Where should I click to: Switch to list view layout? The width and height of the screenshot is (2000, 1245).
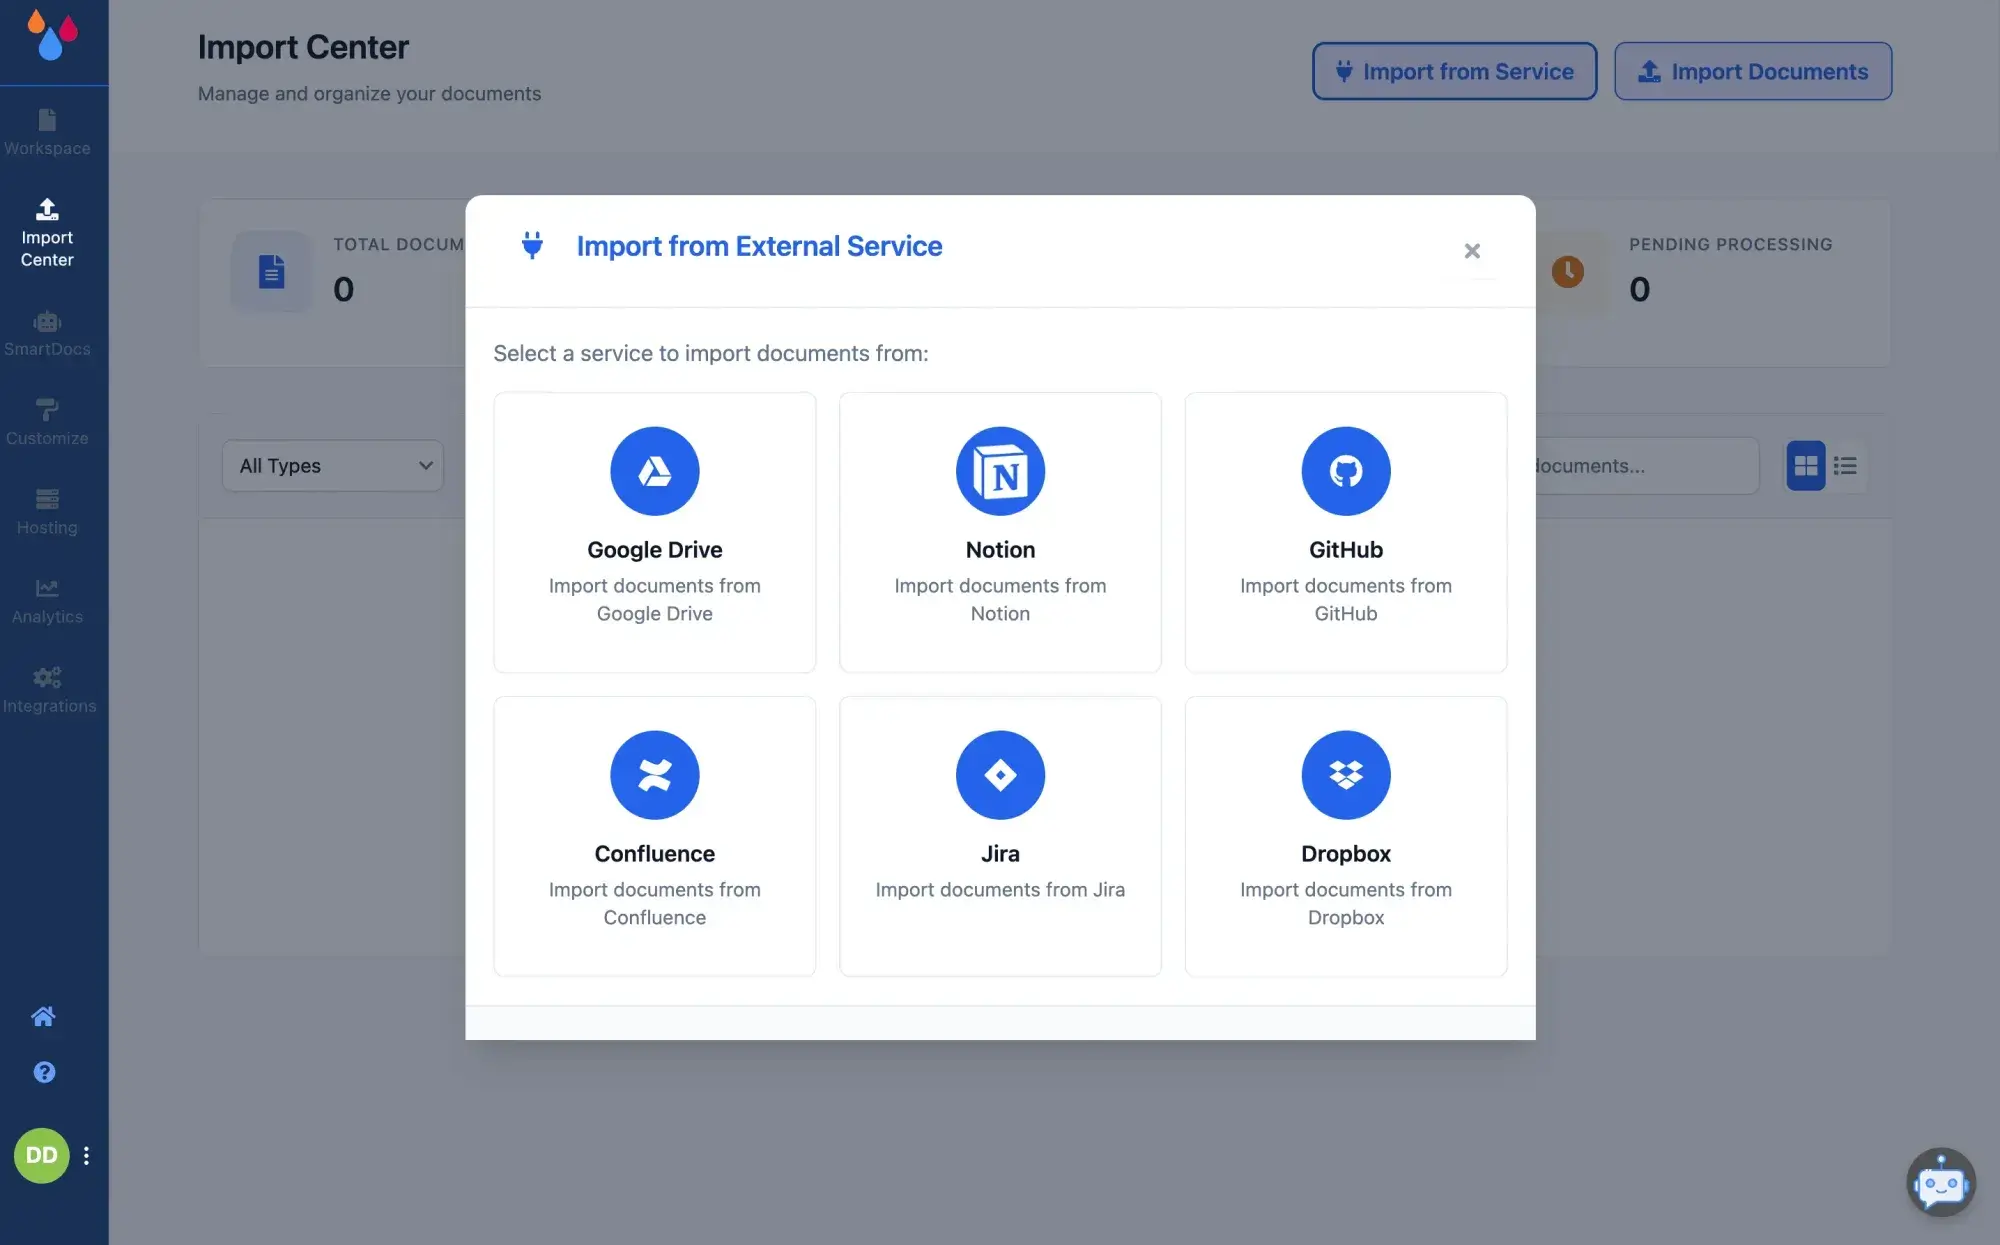pyautogui.click(x=1845, y=466)
